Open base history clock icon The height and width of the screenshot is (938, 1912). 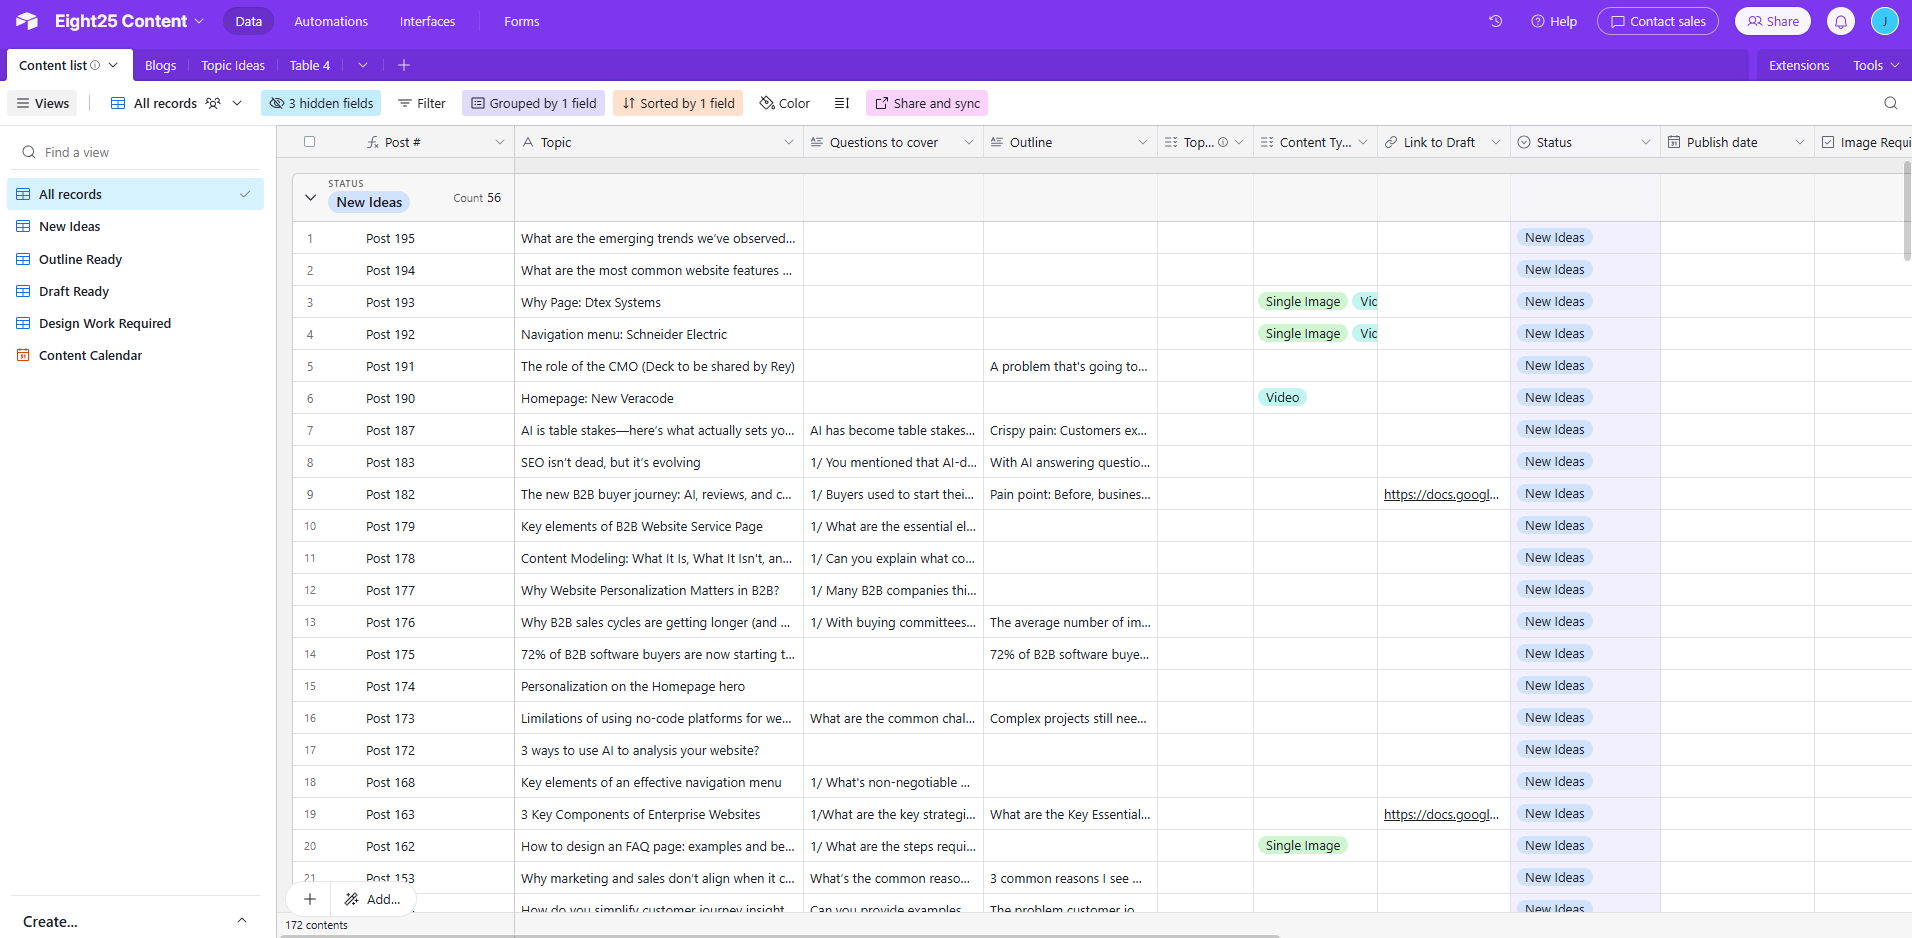(1495, 21)
